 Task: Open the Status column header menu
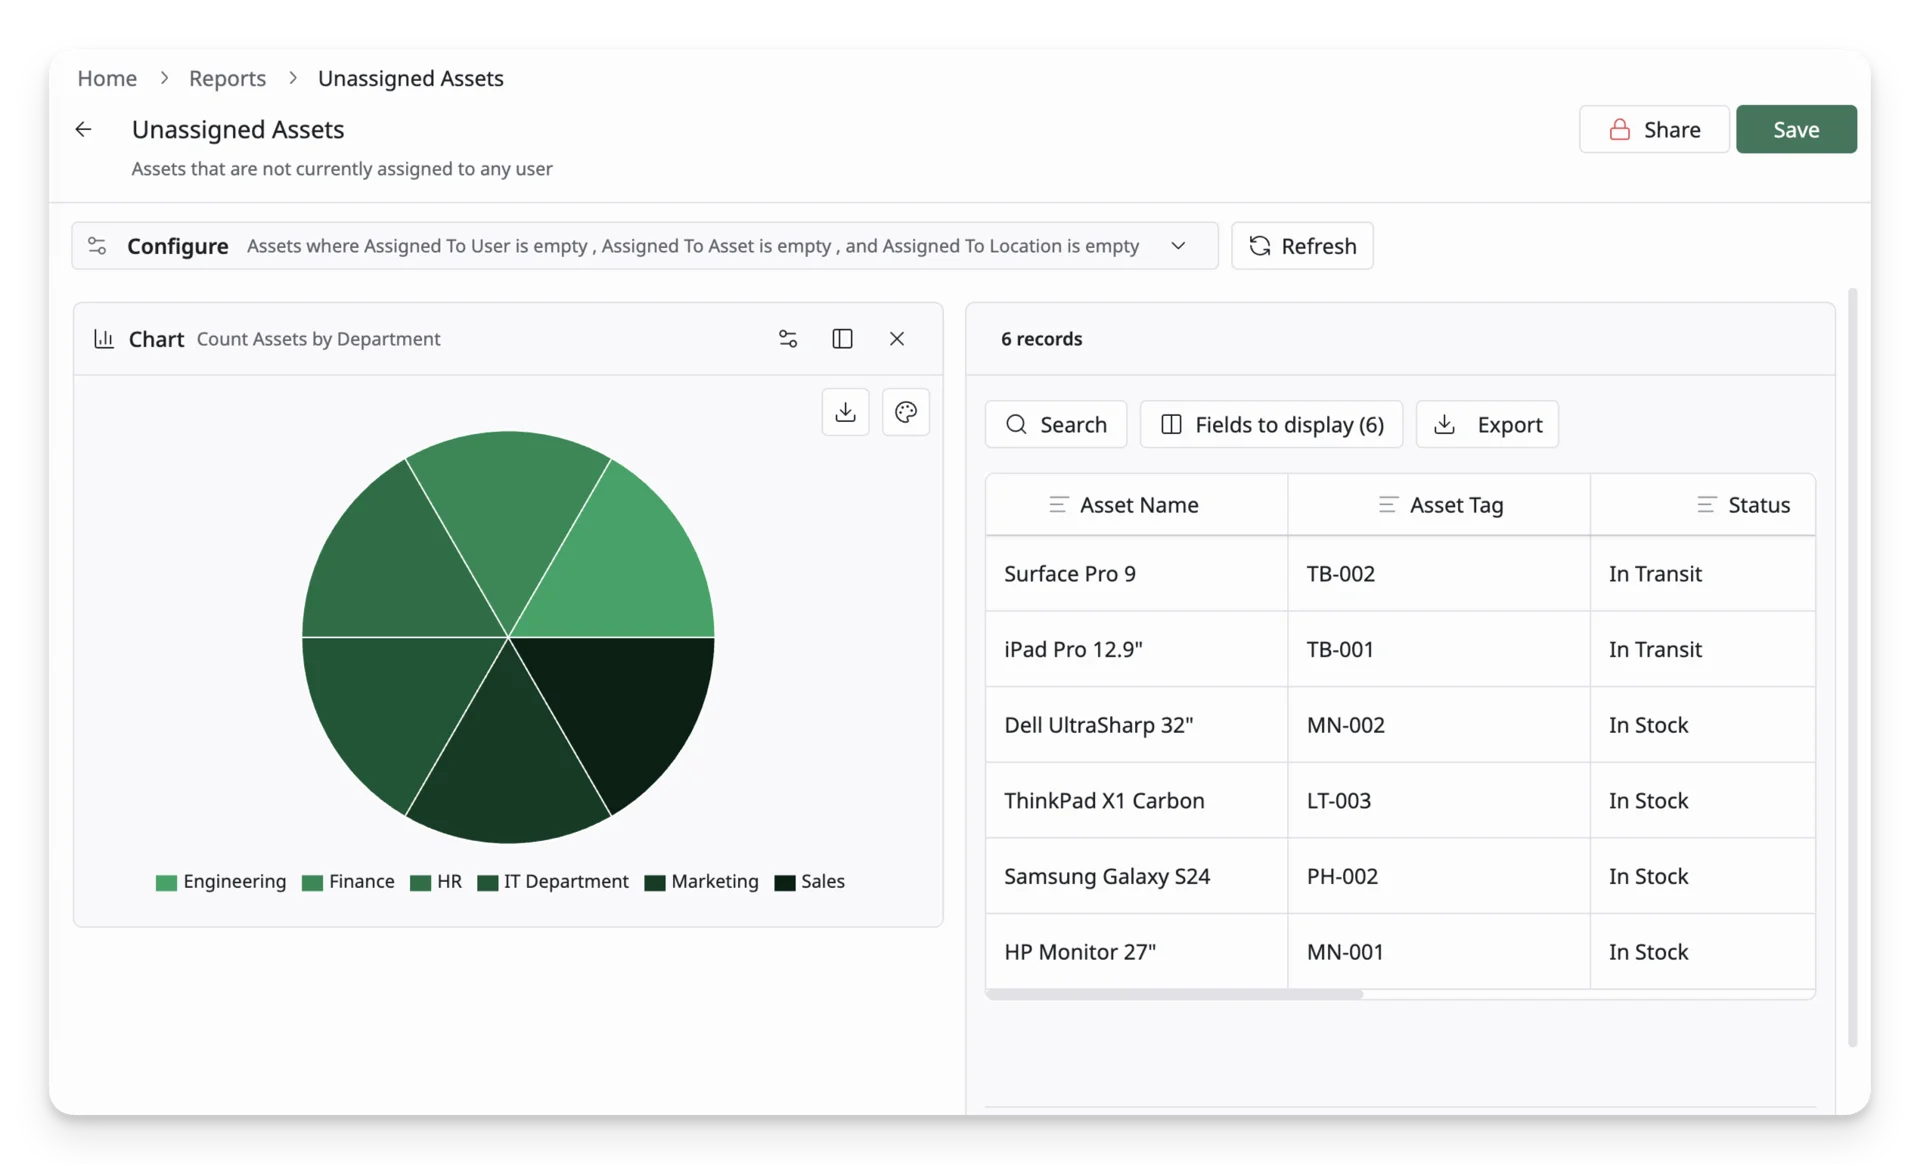point(1706,505)
